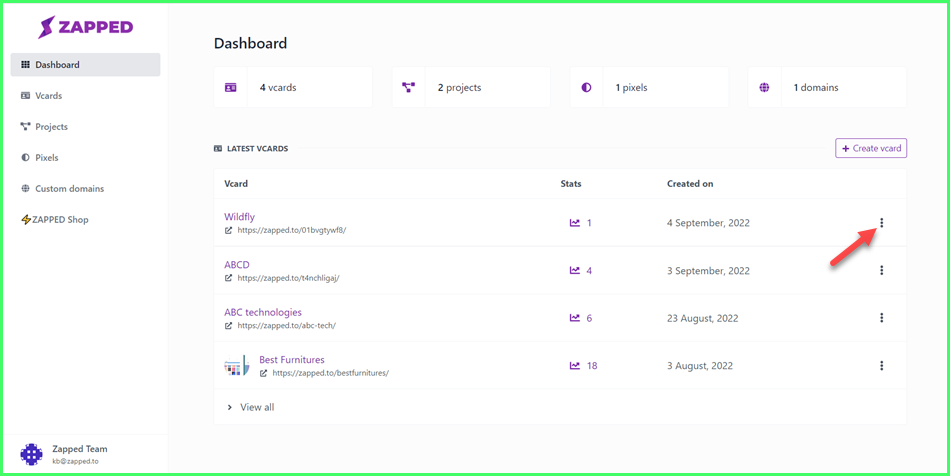Open the three-dot menu for Best Furnitures
Viewport: 950px width, 476px height.
tap(882, 366)
